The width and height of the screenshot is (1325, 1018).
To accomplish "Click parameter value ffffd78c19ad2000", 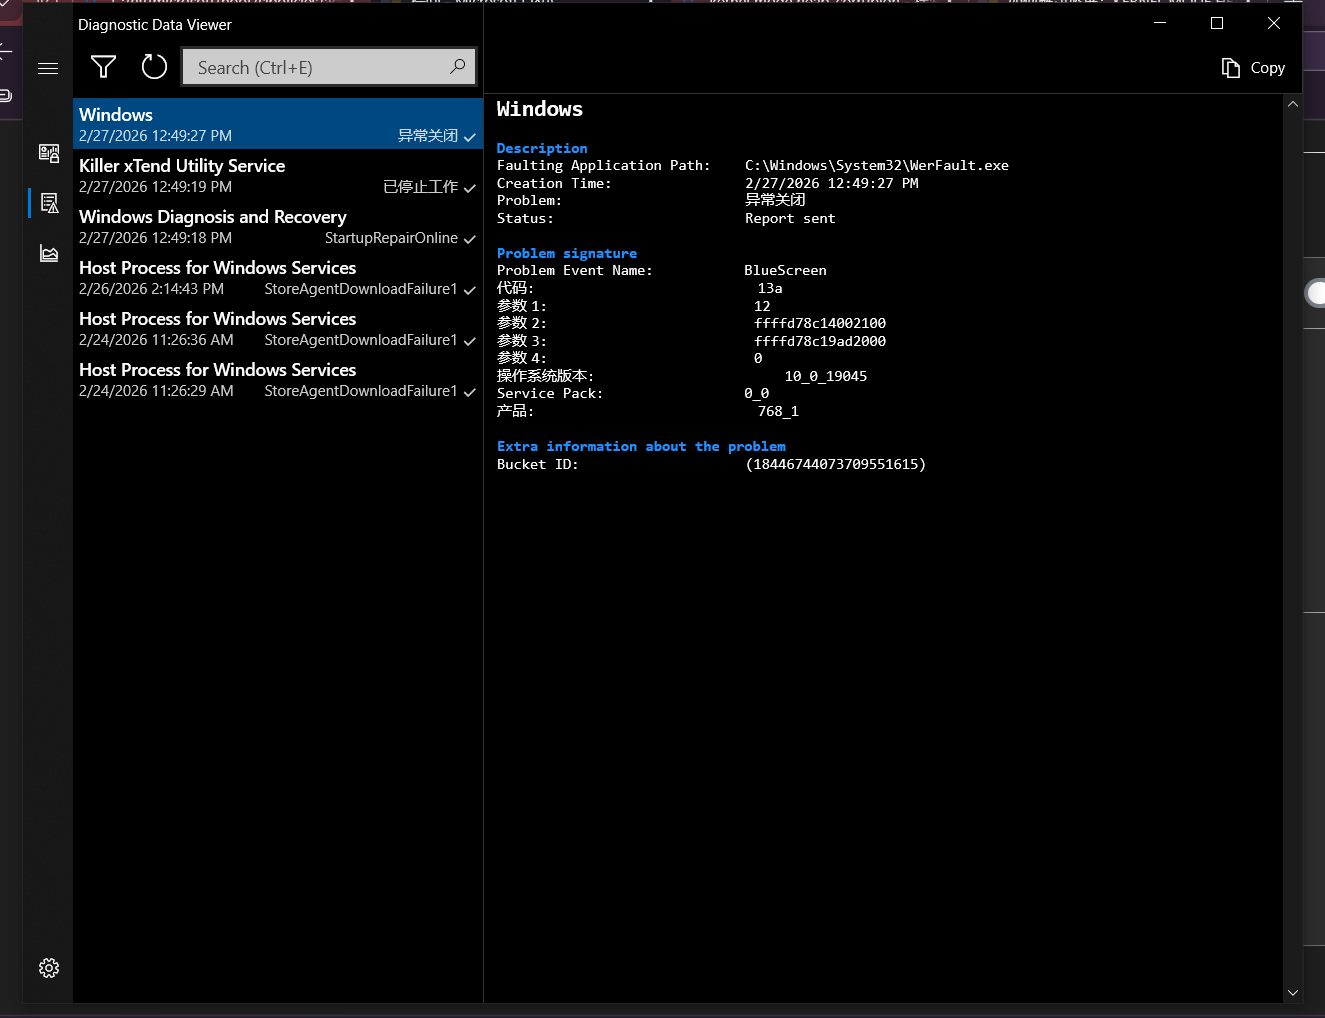I will pos(820,341).
